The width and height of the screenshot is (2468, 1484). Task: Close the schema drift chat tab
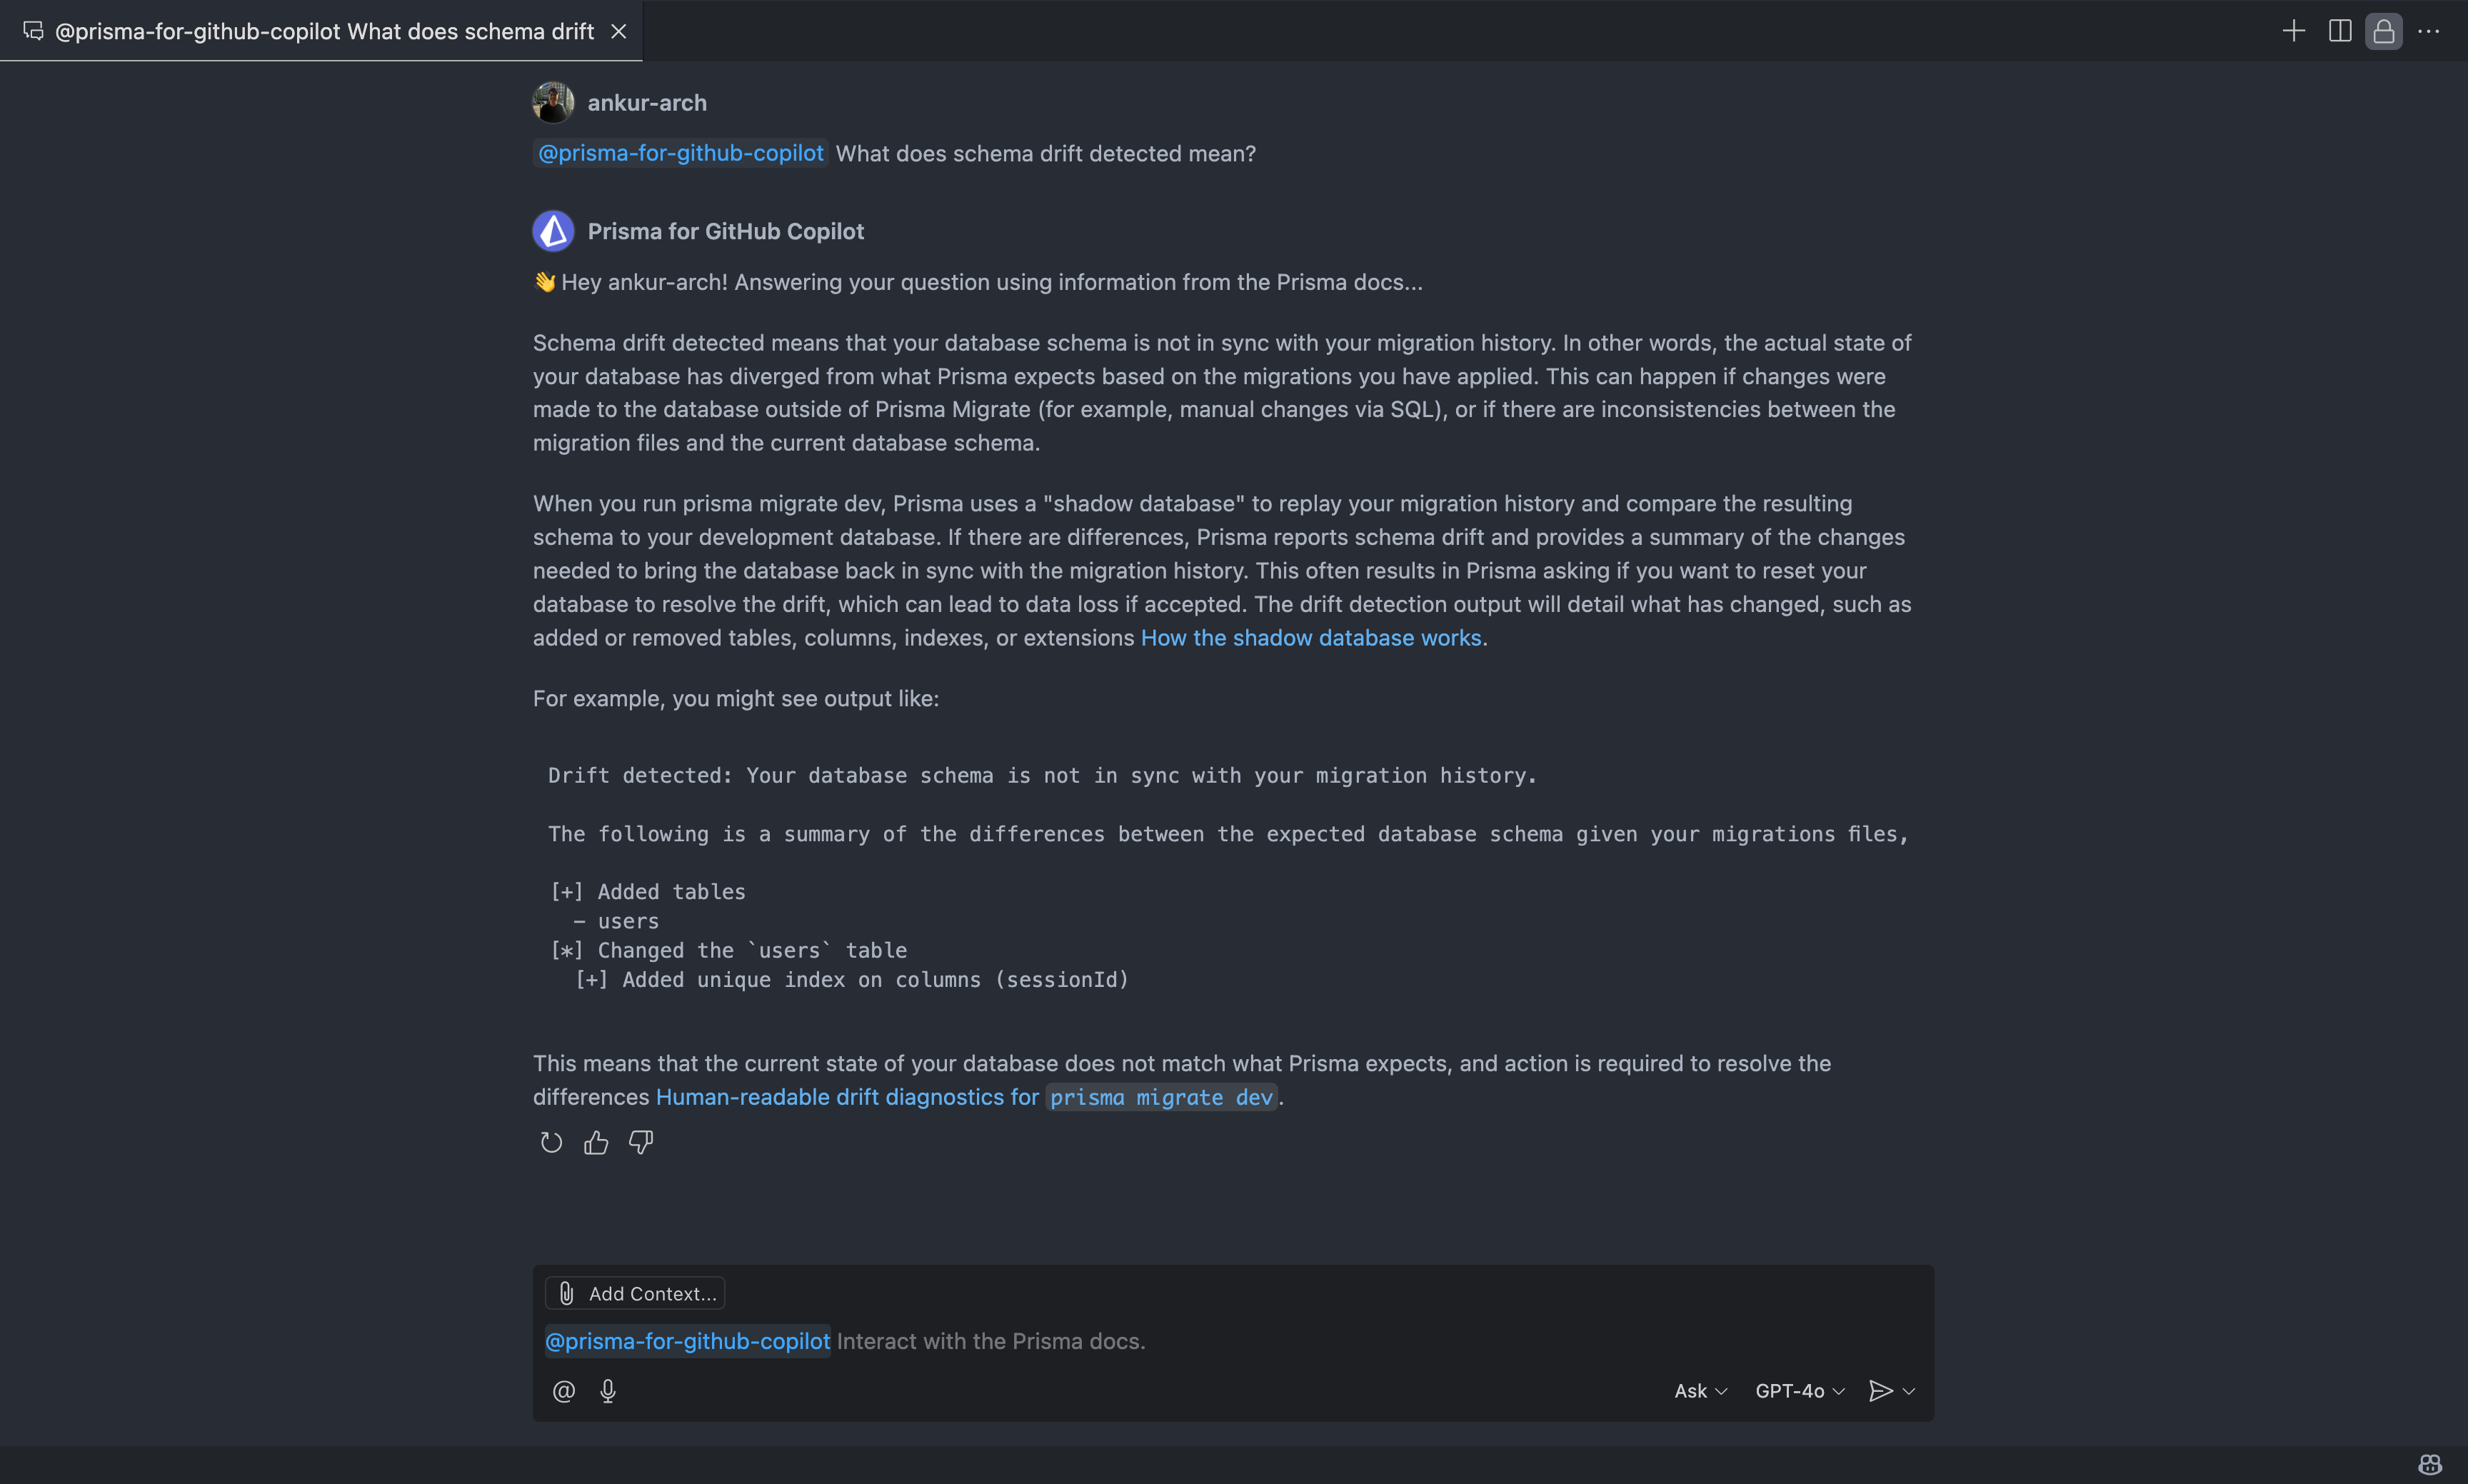(x=619, y=31)
